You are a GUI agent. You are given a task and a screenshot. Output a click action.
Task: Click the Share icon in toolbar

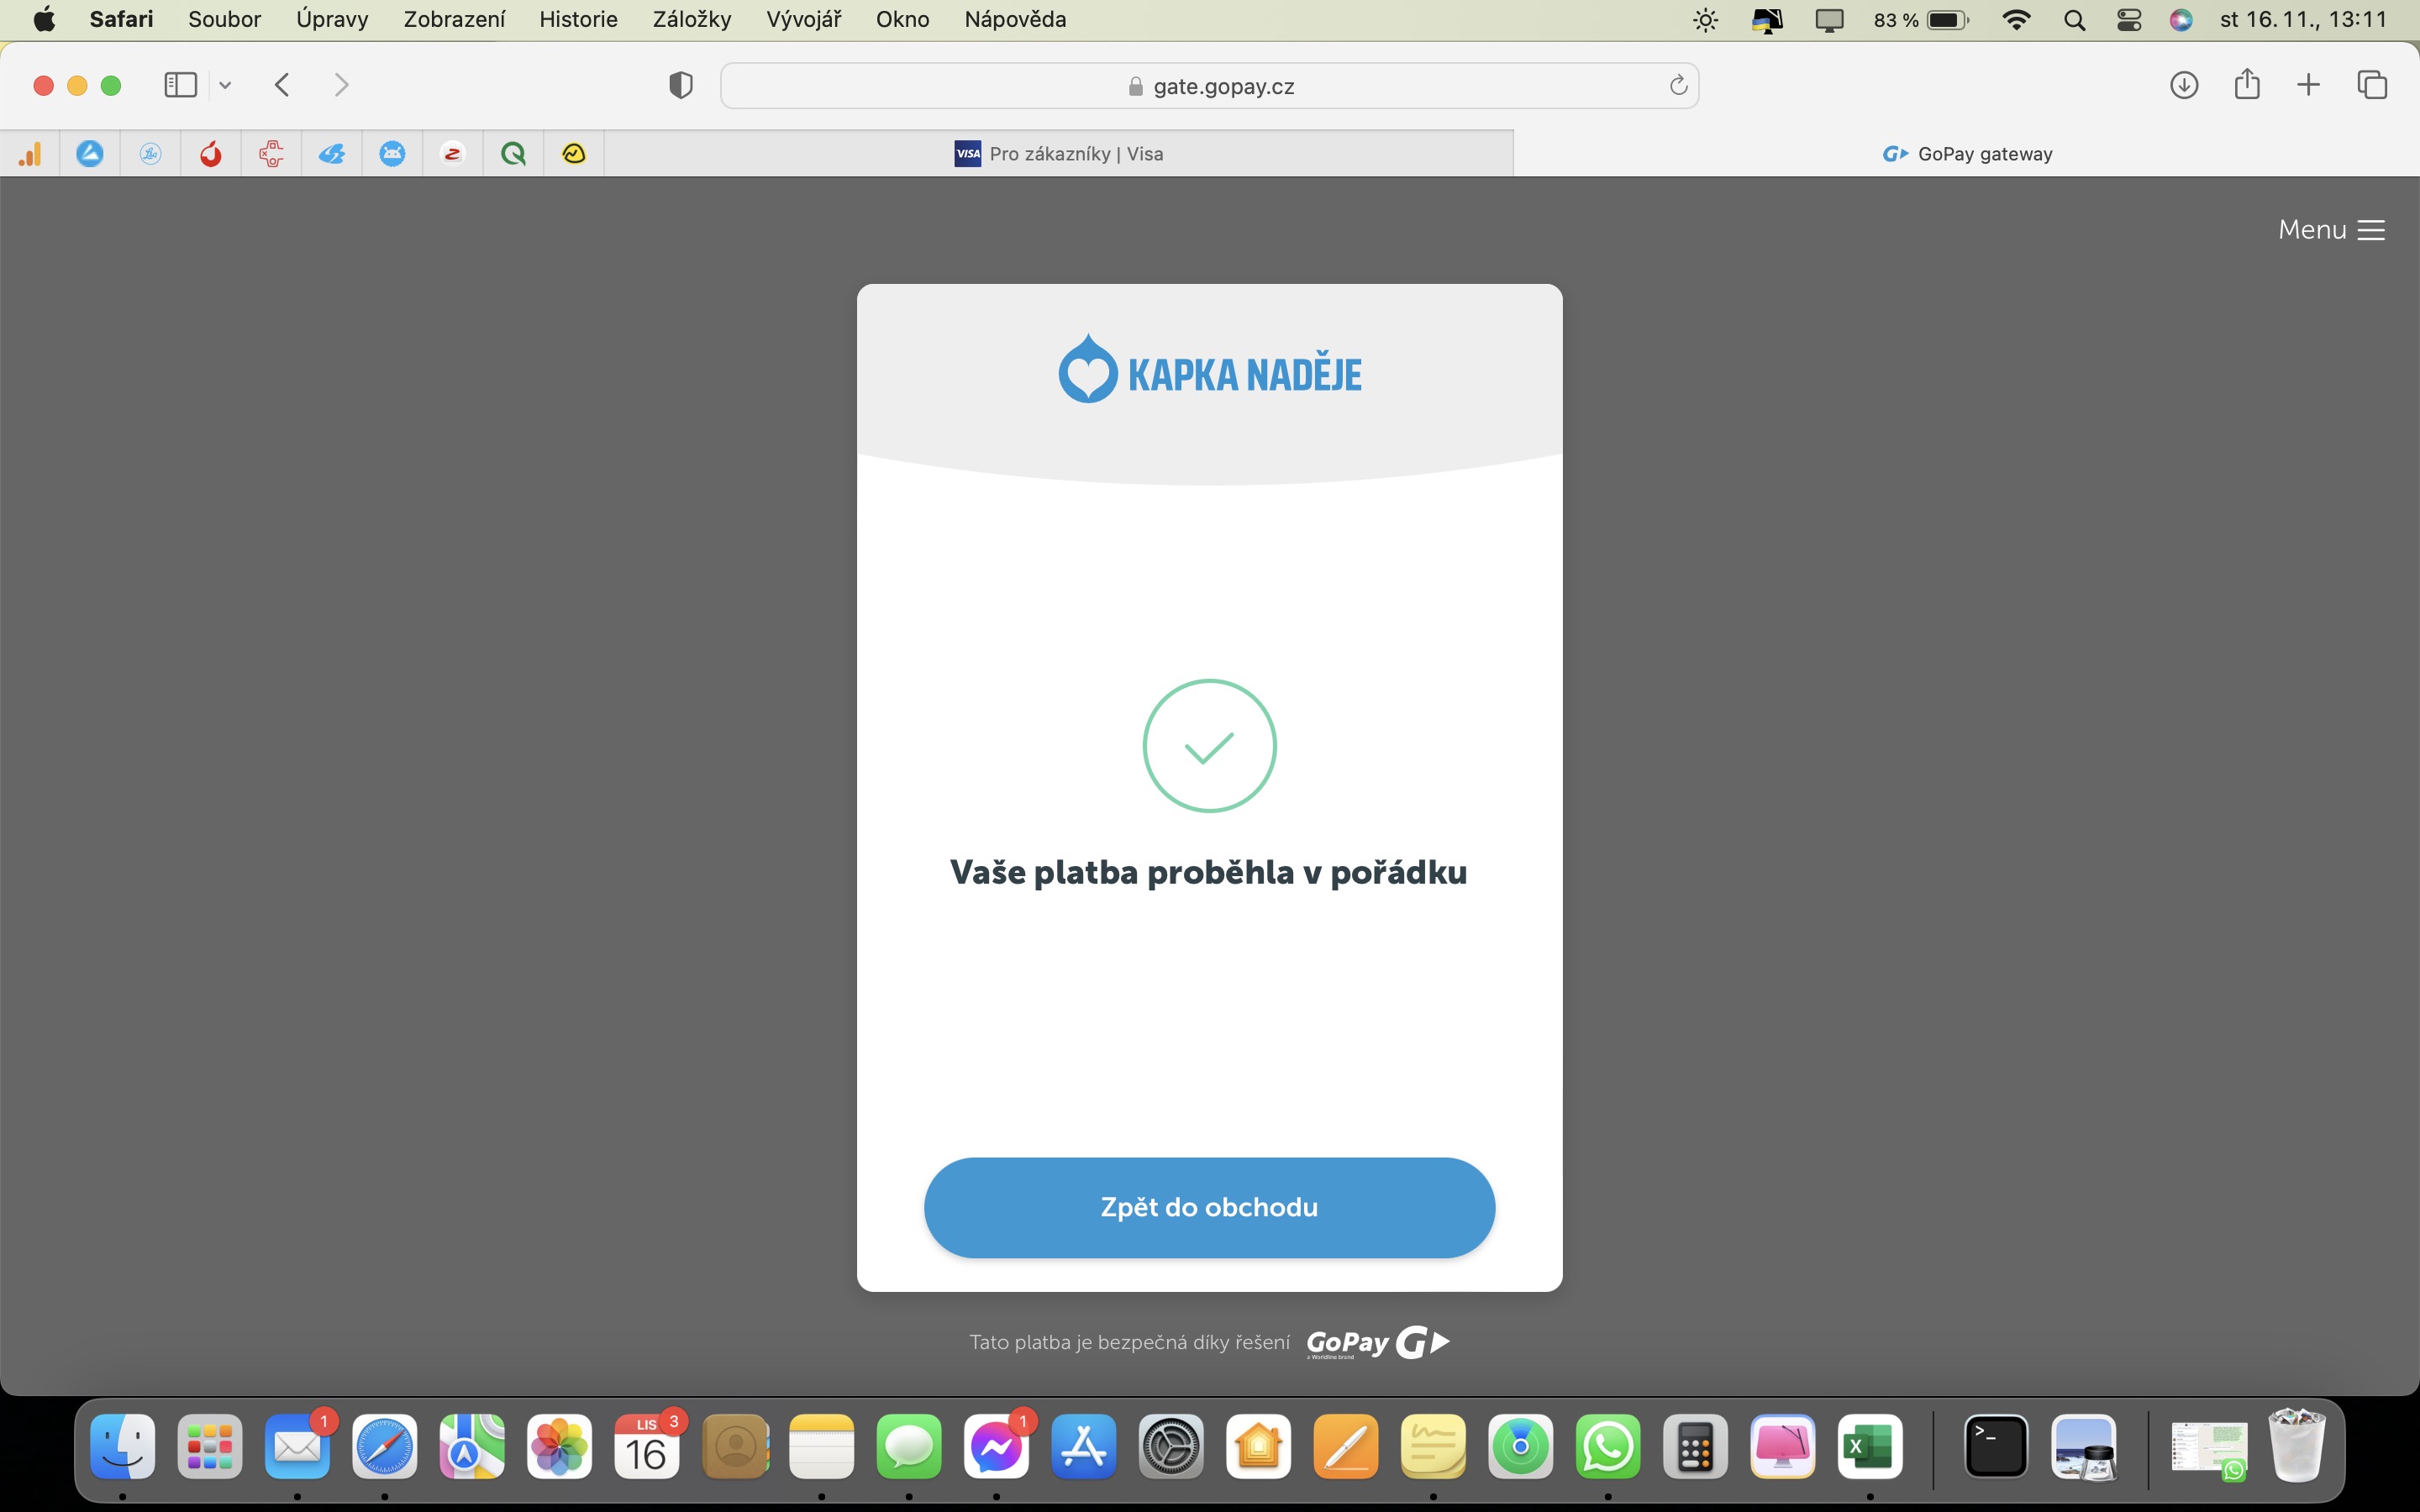(2246, 84)
